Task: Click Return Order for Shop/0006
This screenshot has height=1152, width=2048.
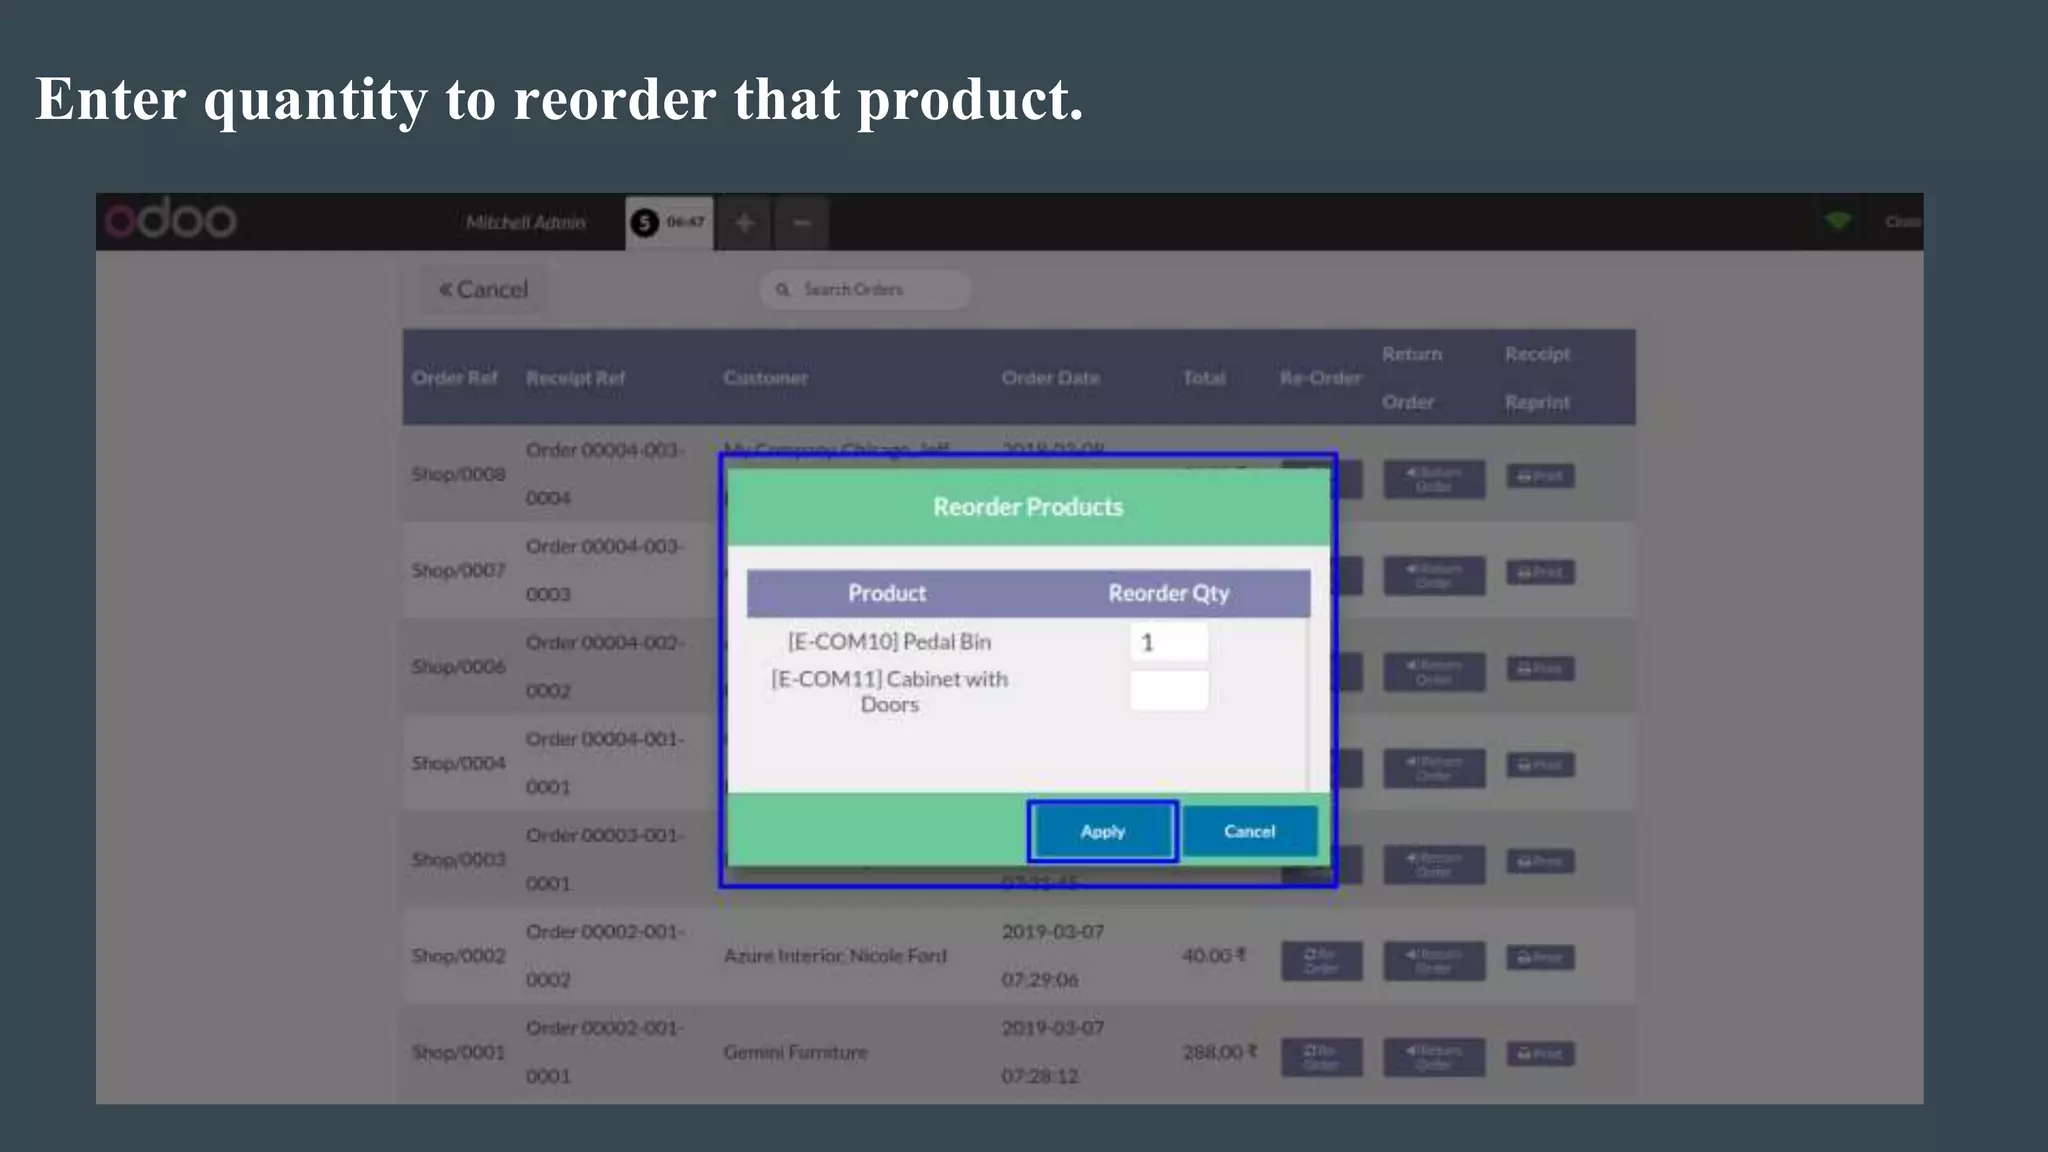Action: click(x=1433, y=672)
